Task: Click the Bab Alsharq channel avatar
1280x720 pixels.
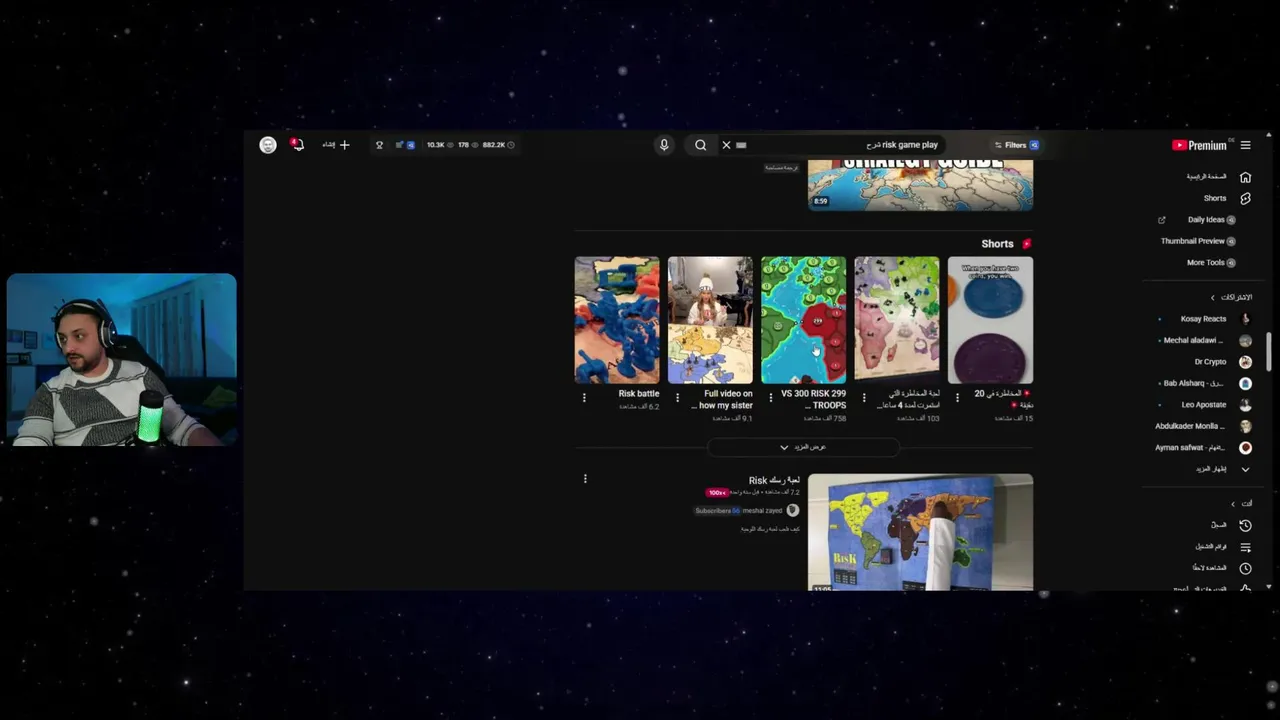Action: coord(1245,383)
